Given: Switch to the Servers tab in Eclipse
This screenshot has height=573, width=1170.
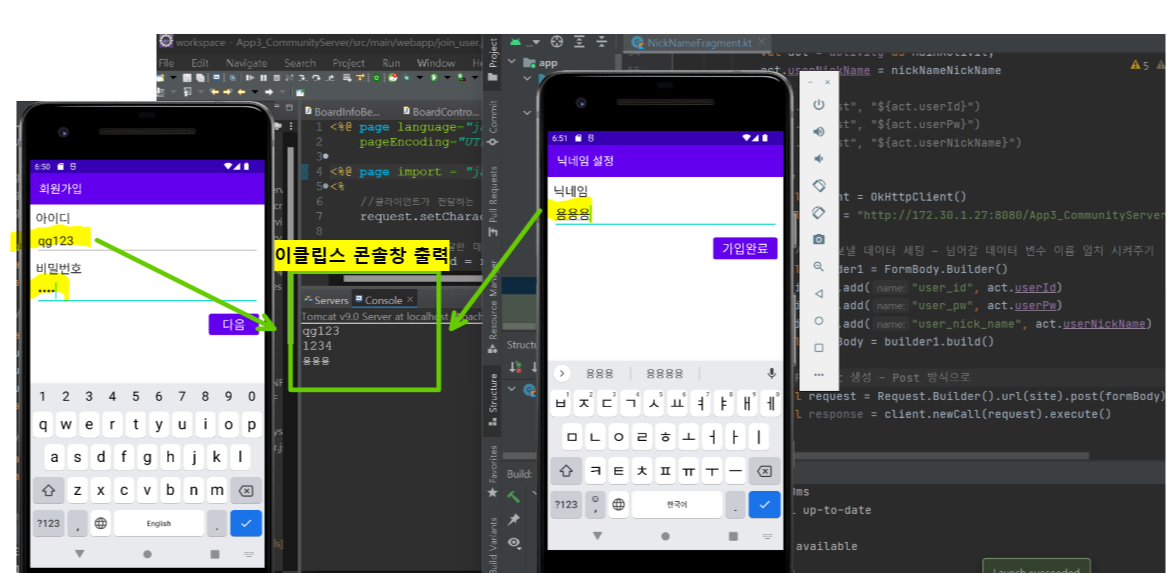Looking at the screenshot, I should point(327,300).
